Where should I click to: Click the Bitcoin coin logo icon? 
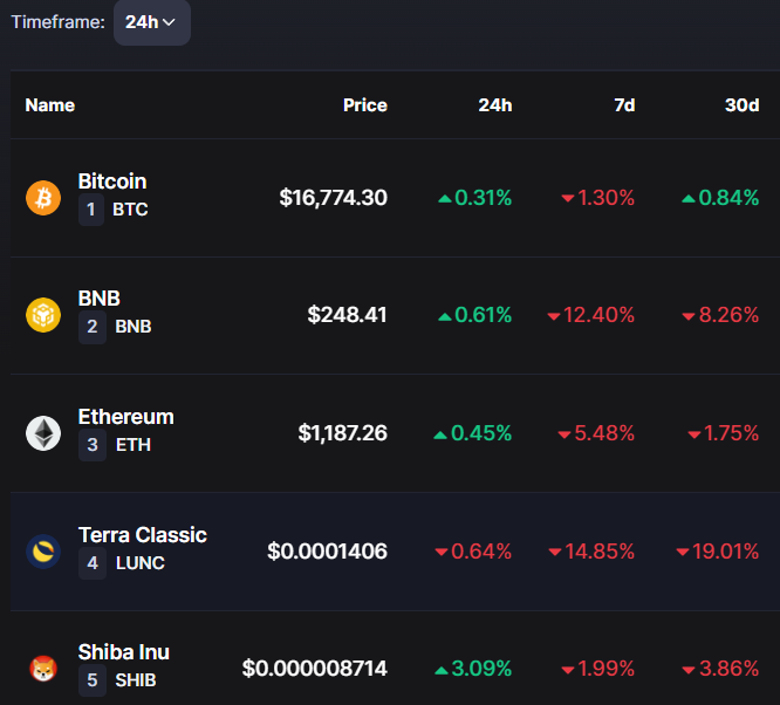coord(43,197)
